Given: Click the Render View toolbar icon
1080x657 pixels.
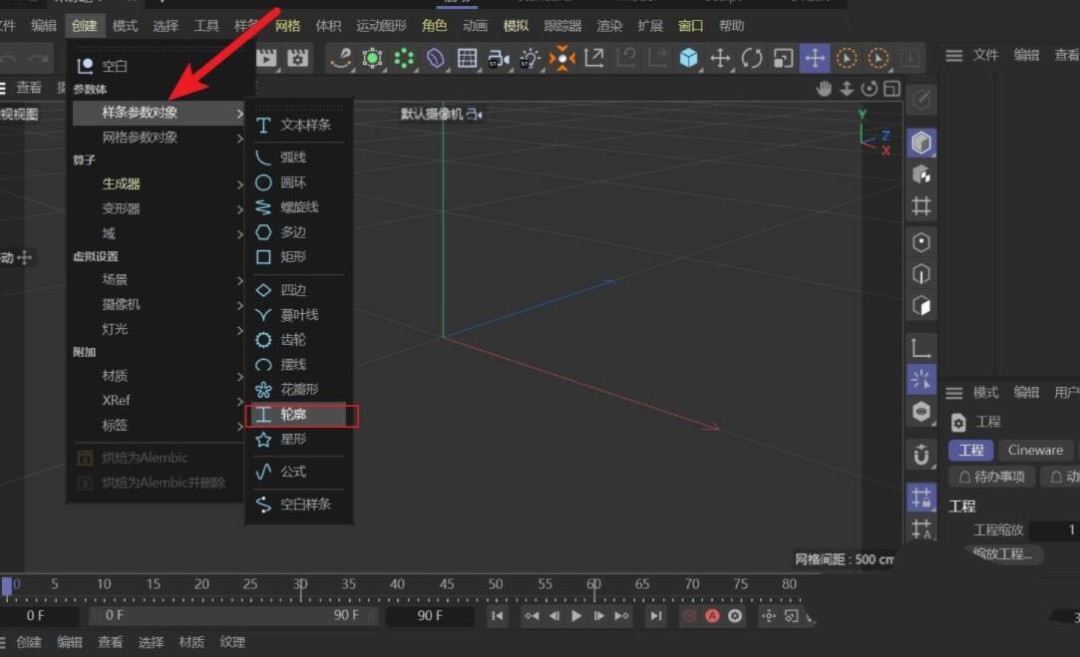Looking at the screenshot, I should [266, 58].
